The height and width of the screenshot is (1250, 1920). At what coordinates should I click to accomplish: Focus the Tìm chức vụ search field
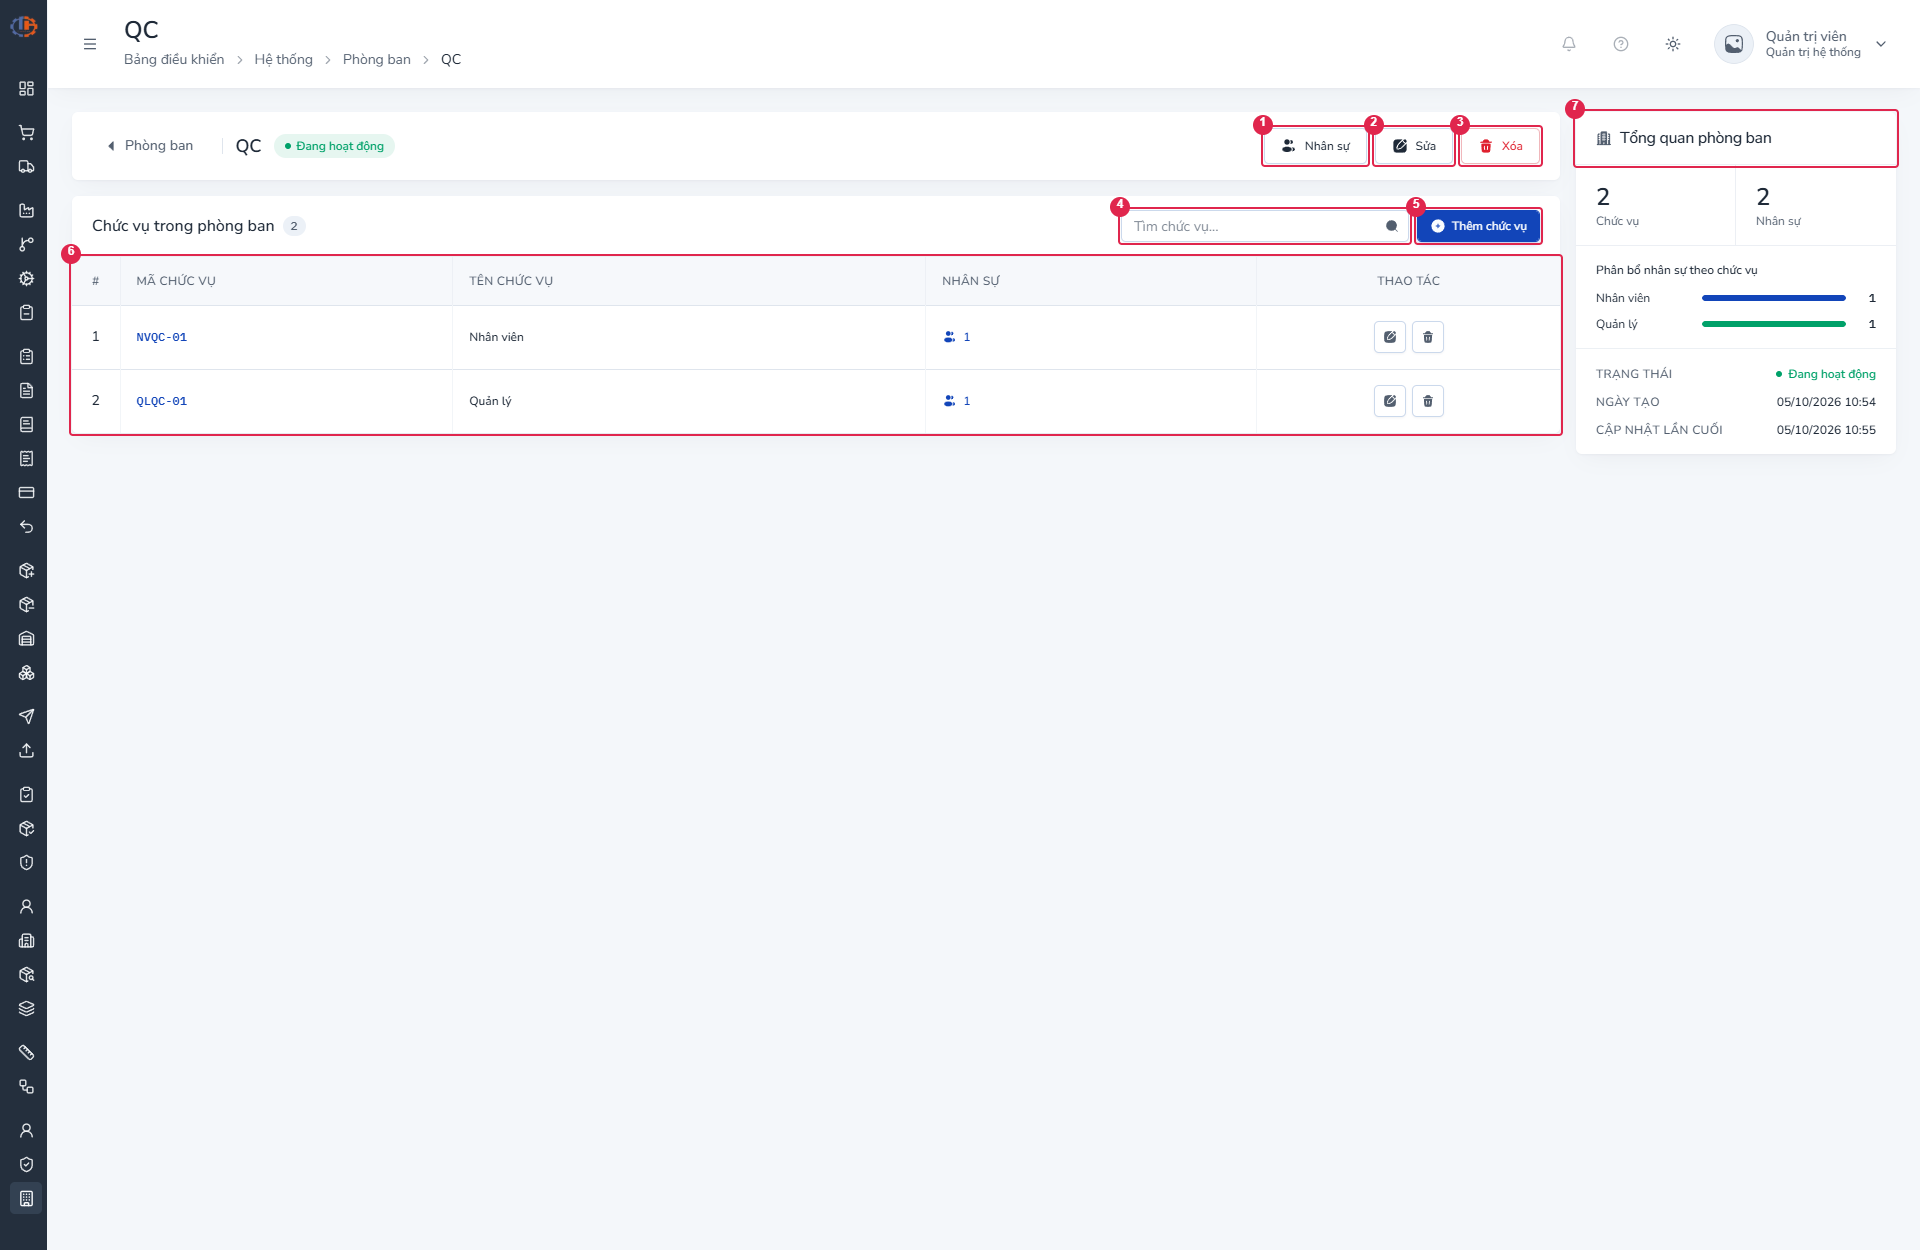pyautogui.click(x=1265, y=226)
